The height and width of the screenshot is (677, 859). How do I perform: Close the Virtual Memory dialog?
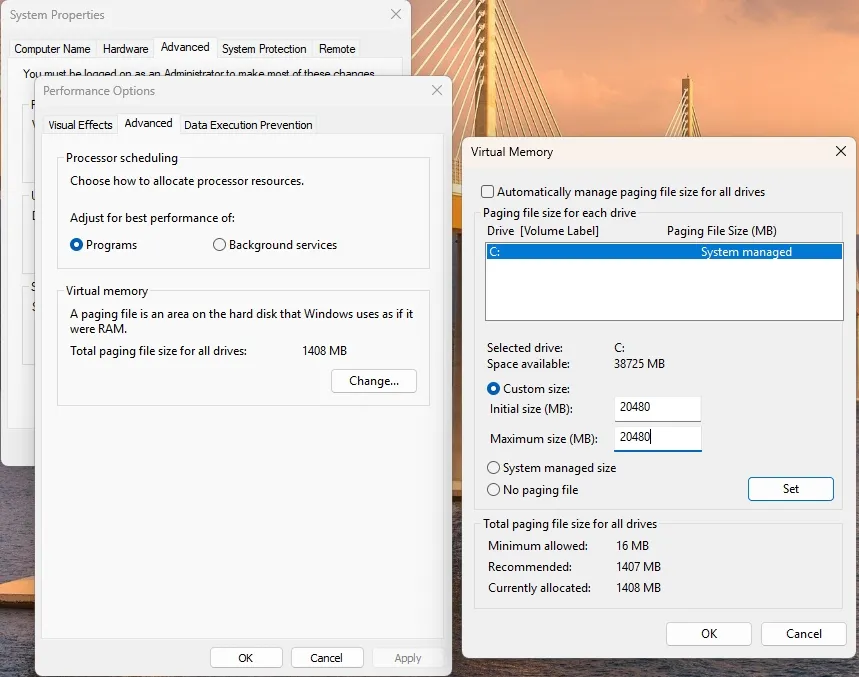click(x=840, y=151)
